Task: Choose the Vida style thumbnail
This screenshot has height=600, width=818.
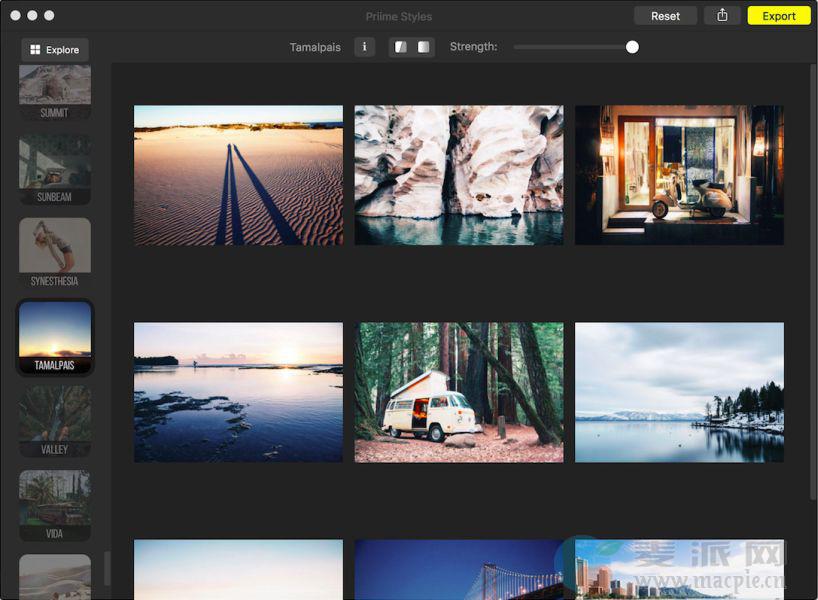Action: [x=55, y=505]
